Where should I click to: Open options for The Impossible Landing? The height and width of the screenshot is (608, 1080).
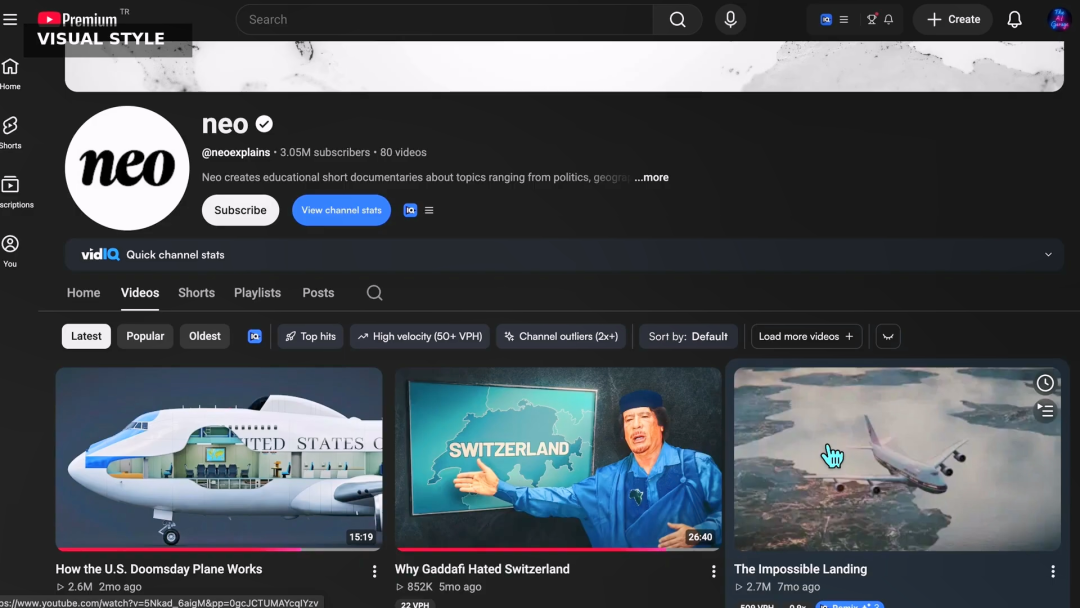1052,572
